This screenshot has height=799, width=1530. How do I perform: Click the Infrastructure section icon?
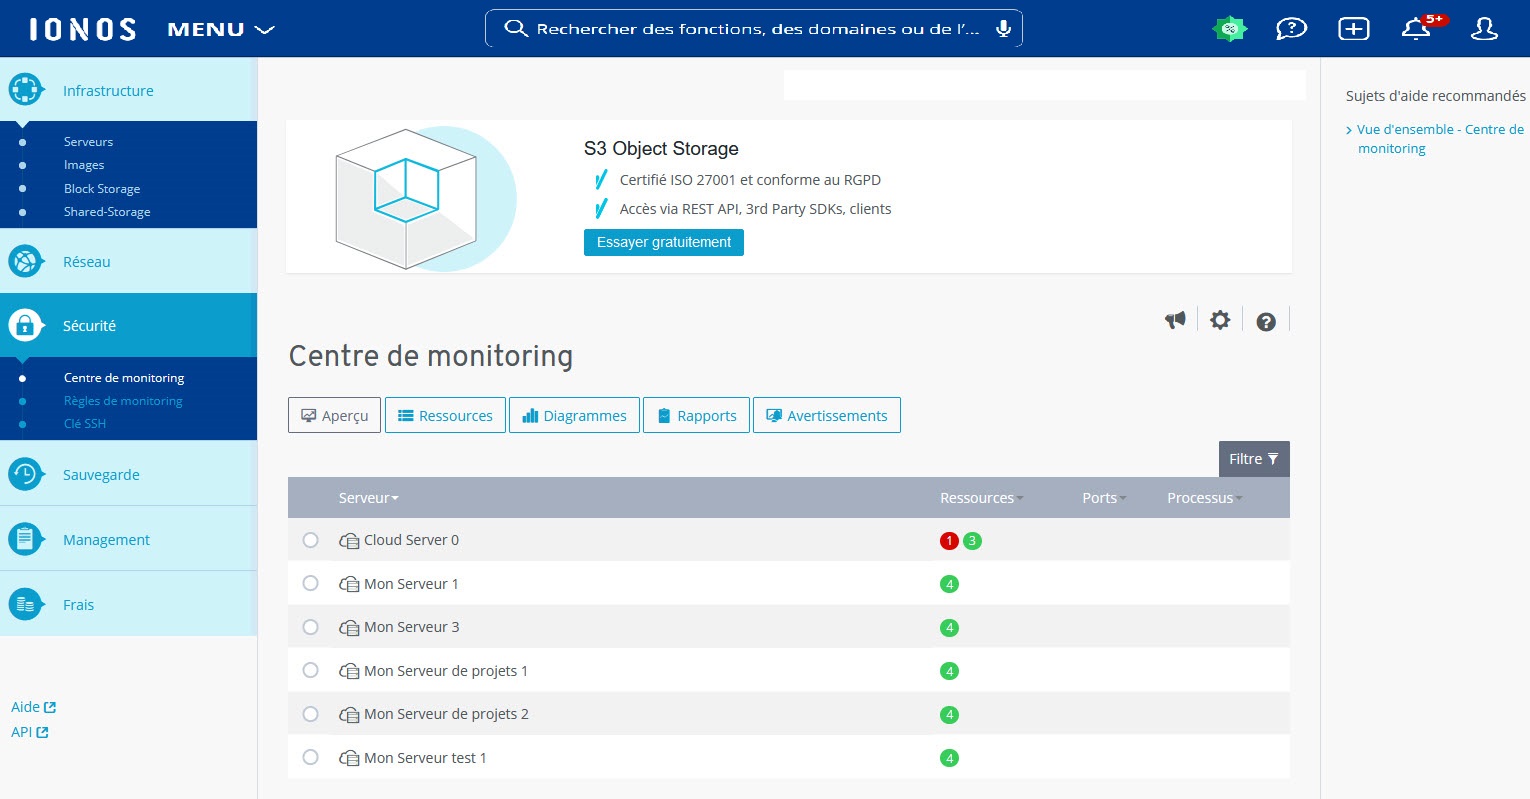pyautogui.click(x=26, y=89)
